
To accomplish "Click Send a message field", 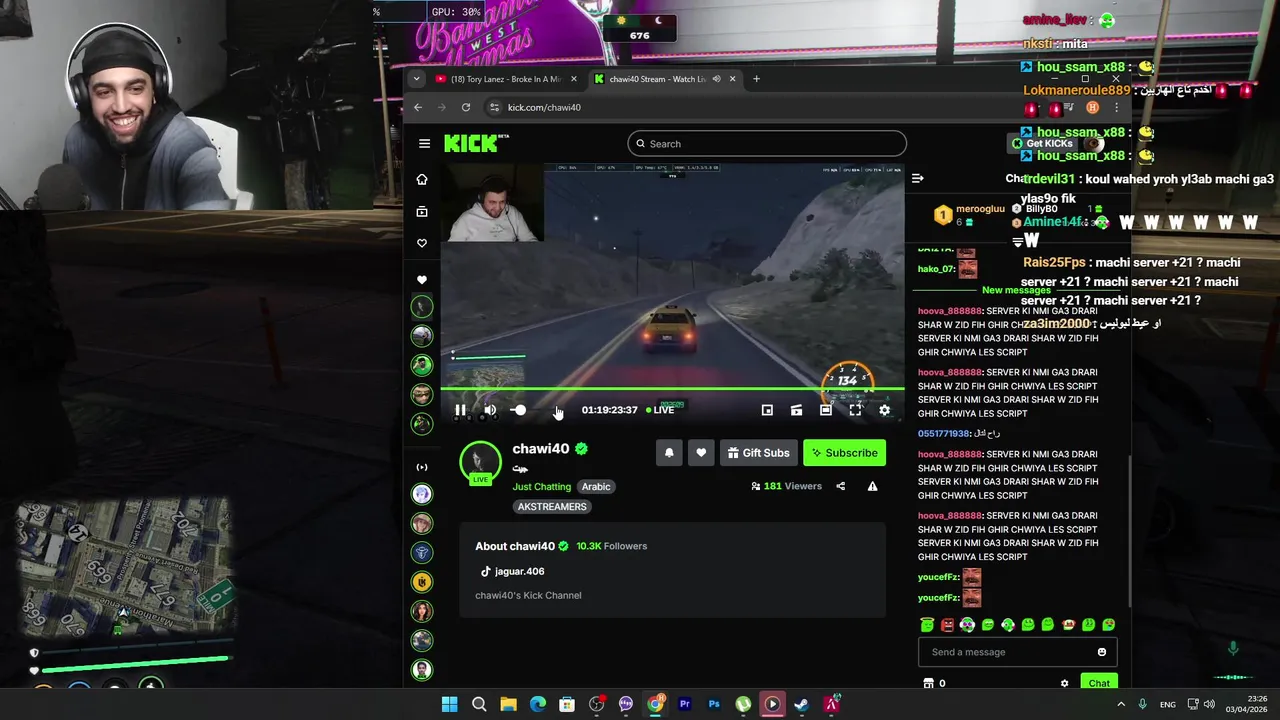I will [1017, 652].
